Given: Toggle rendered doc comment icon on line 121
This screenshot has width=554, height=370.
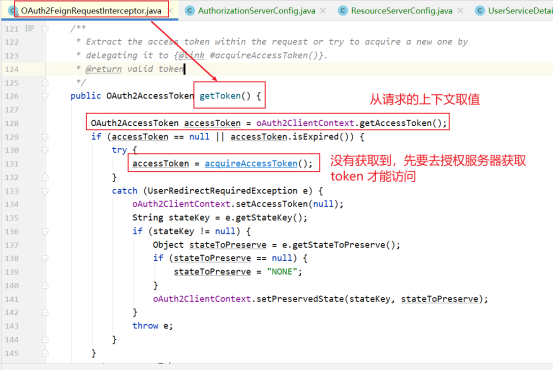Looking at the screenshot, I should pyautogui.click(x=30, y=28).
